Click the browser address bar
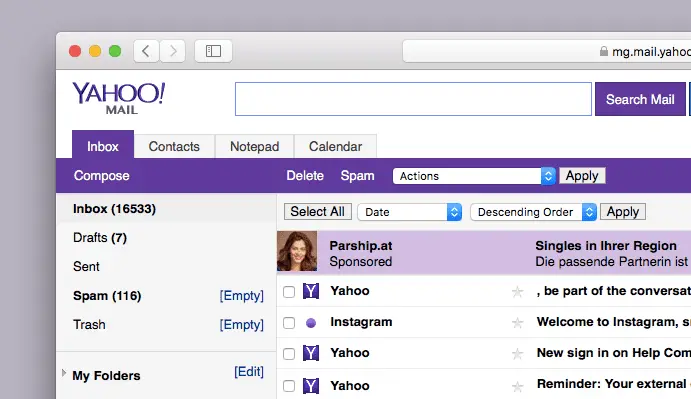The image size is (691, 399). click(546, 52)
